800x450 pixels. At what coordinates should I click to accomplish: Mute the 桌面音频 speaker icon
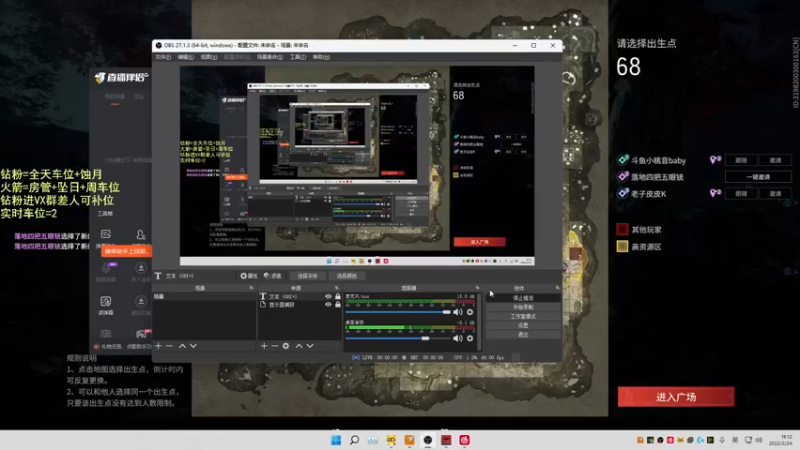458,338
